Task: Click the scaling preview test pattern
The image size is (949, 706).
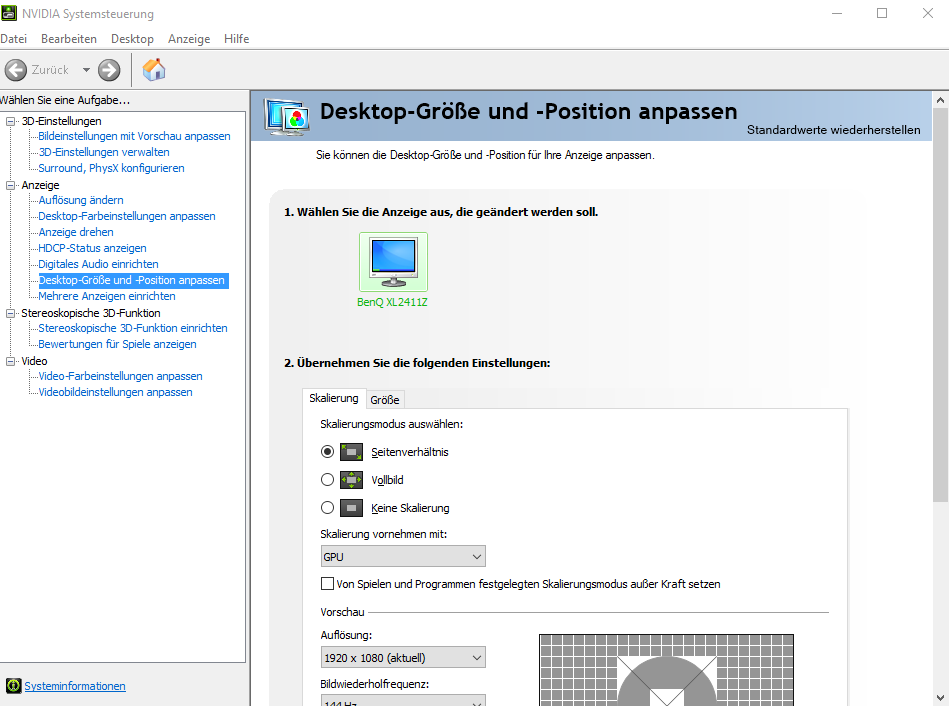Action: tap(666, 670)
